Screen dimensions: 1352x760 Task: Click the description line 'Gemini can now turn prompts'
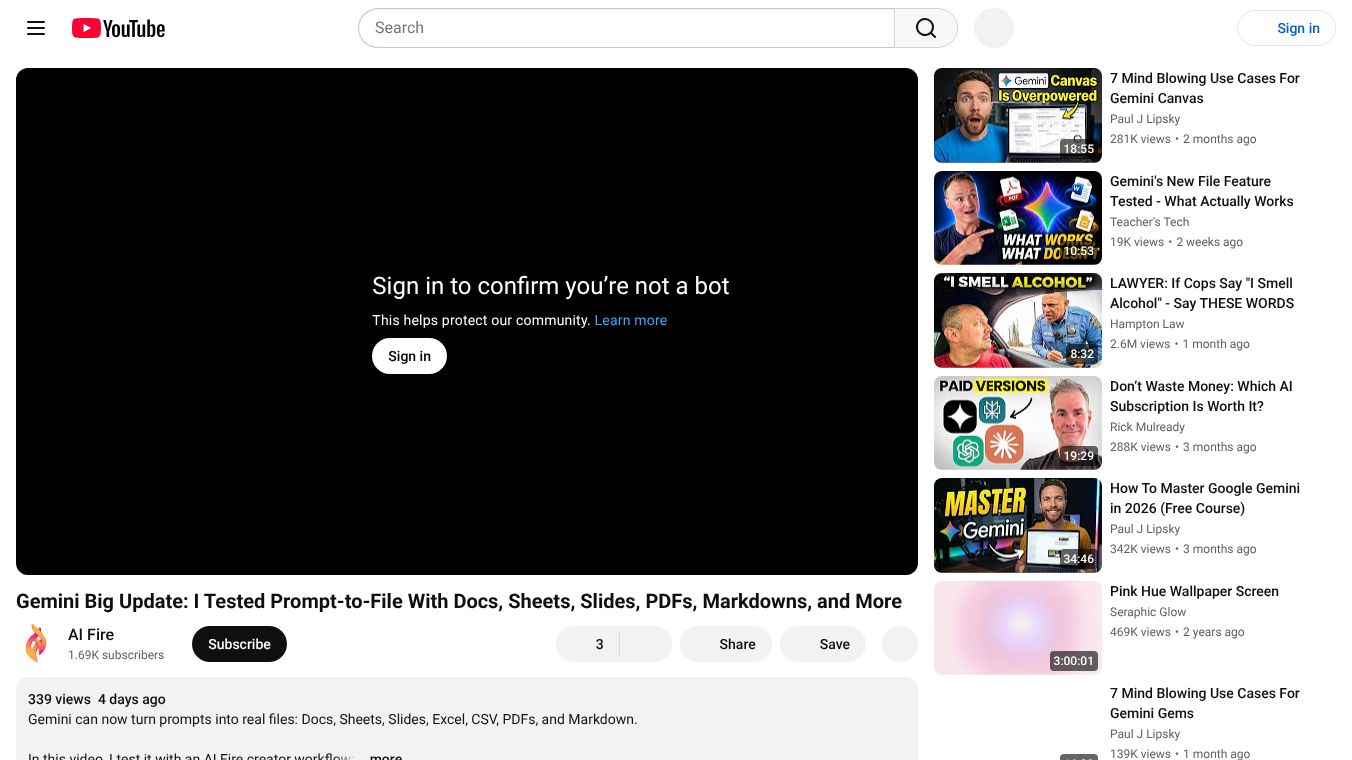point(332,719)
